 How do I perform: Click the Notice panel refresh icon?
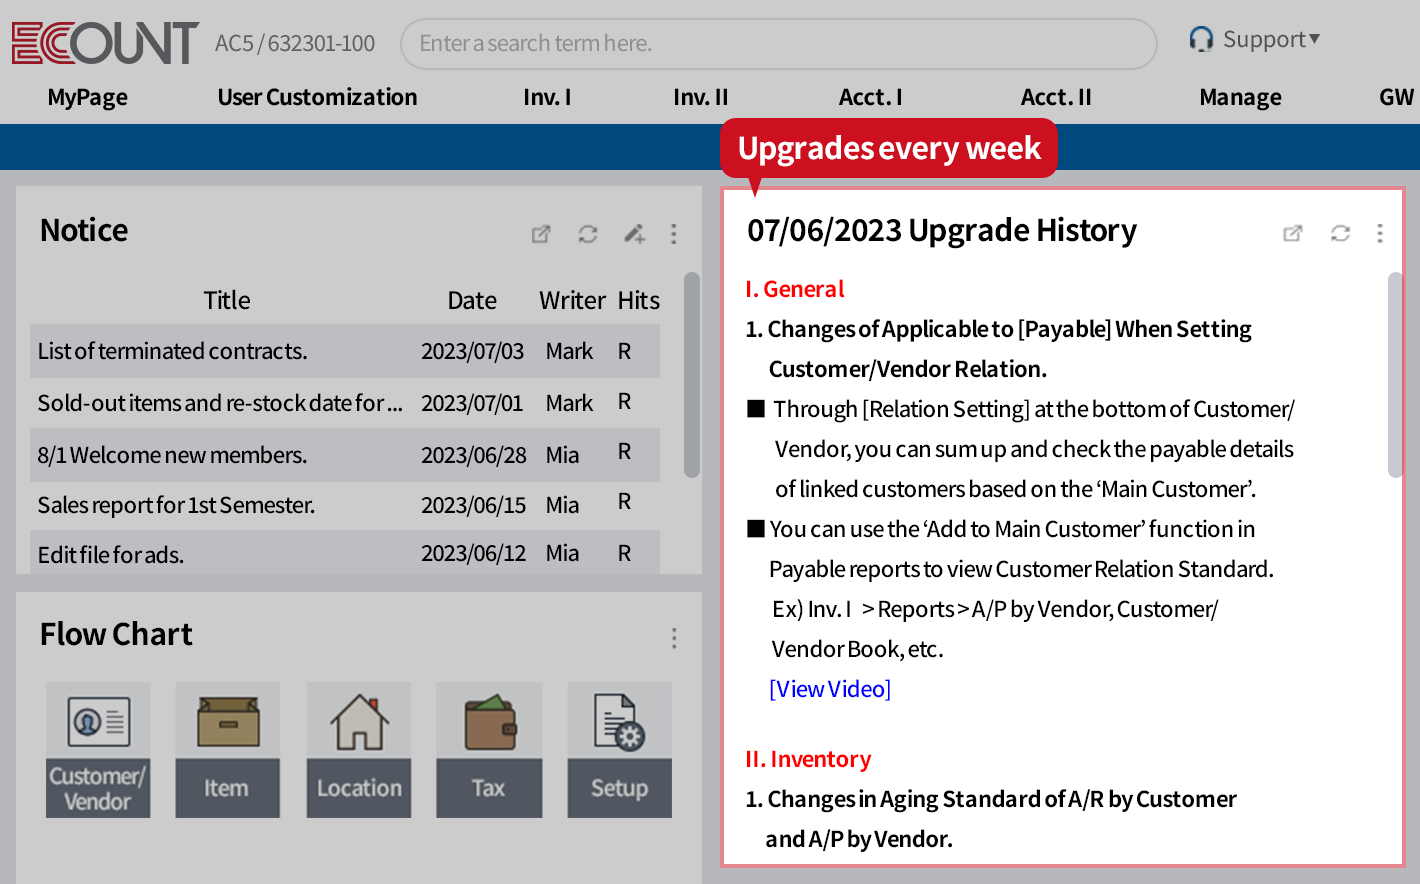click(x=588, y=234)
